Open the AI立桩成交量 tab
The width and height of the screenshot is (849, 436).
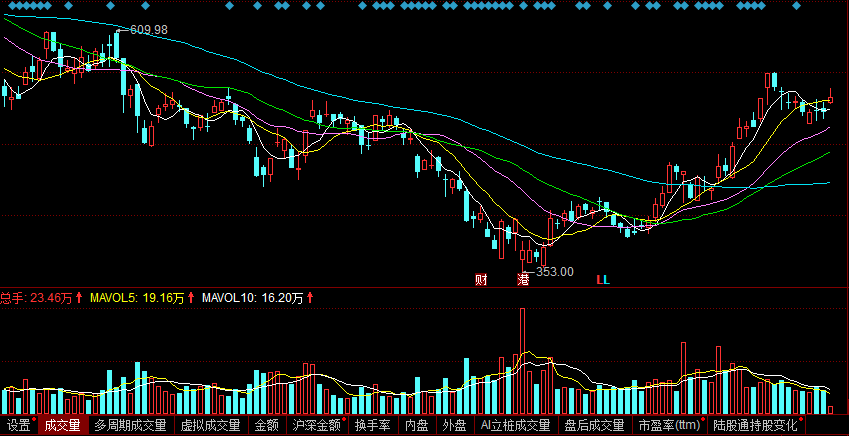click(x=515, y=425)
